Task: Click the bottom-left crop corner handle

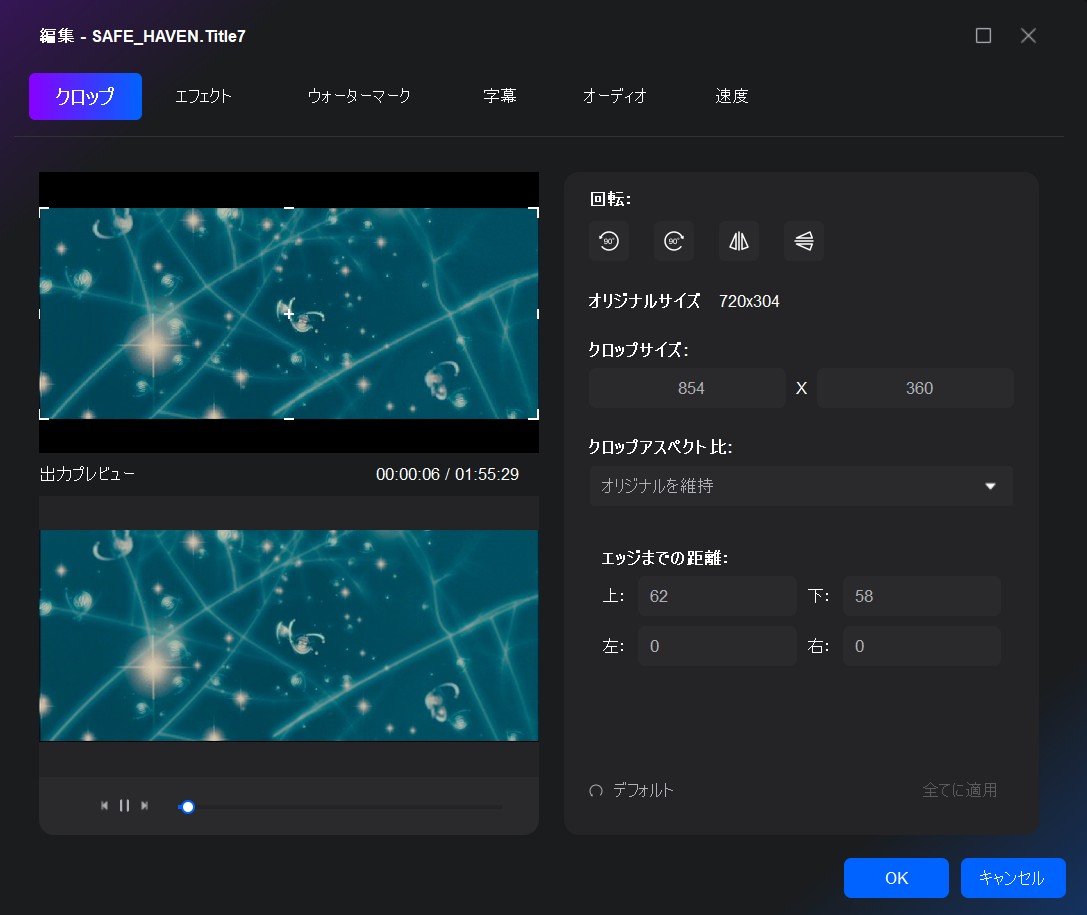Action: coord(43,415)
